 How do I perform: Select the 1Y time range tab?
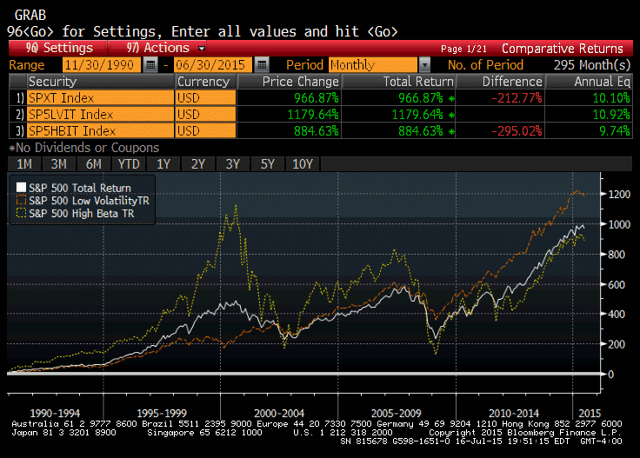[163, 164]
